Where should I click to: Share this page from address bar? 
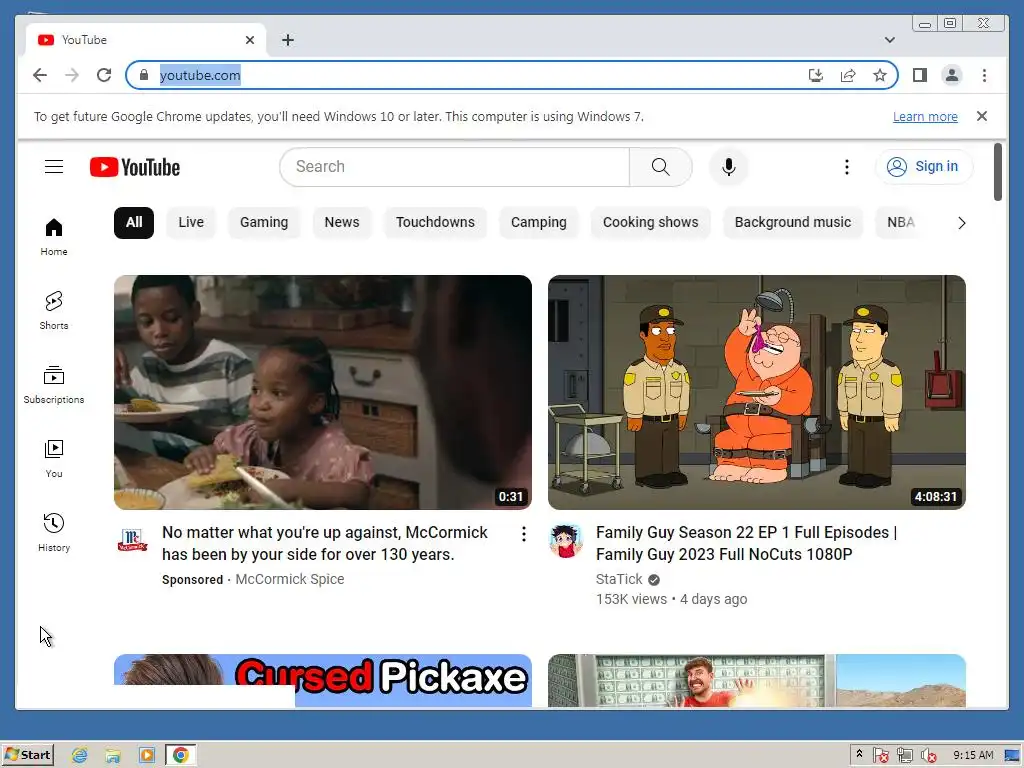click(x=848, y=75)
